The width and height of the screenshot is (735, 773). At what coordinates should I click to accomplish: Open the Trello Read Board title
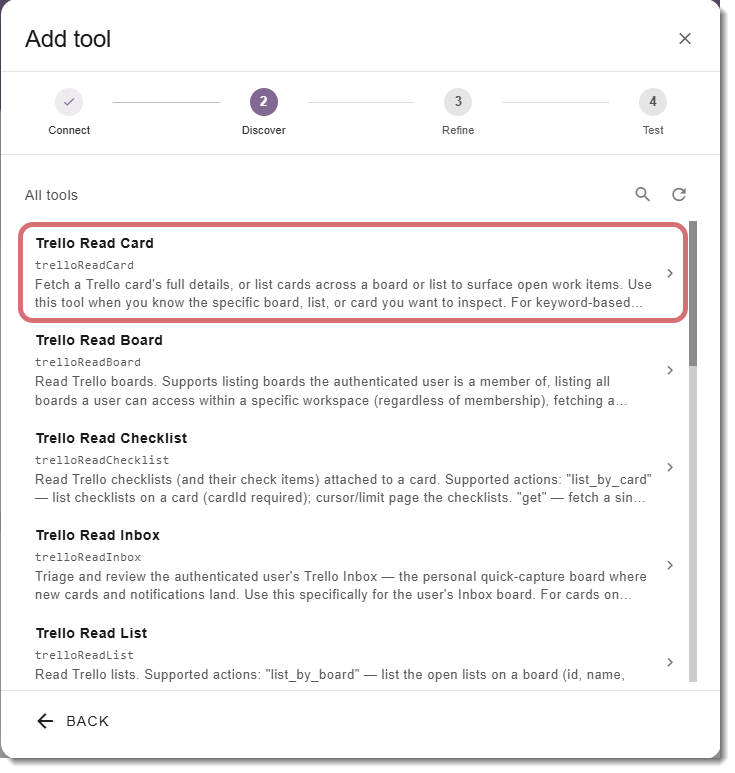(99, 340)
